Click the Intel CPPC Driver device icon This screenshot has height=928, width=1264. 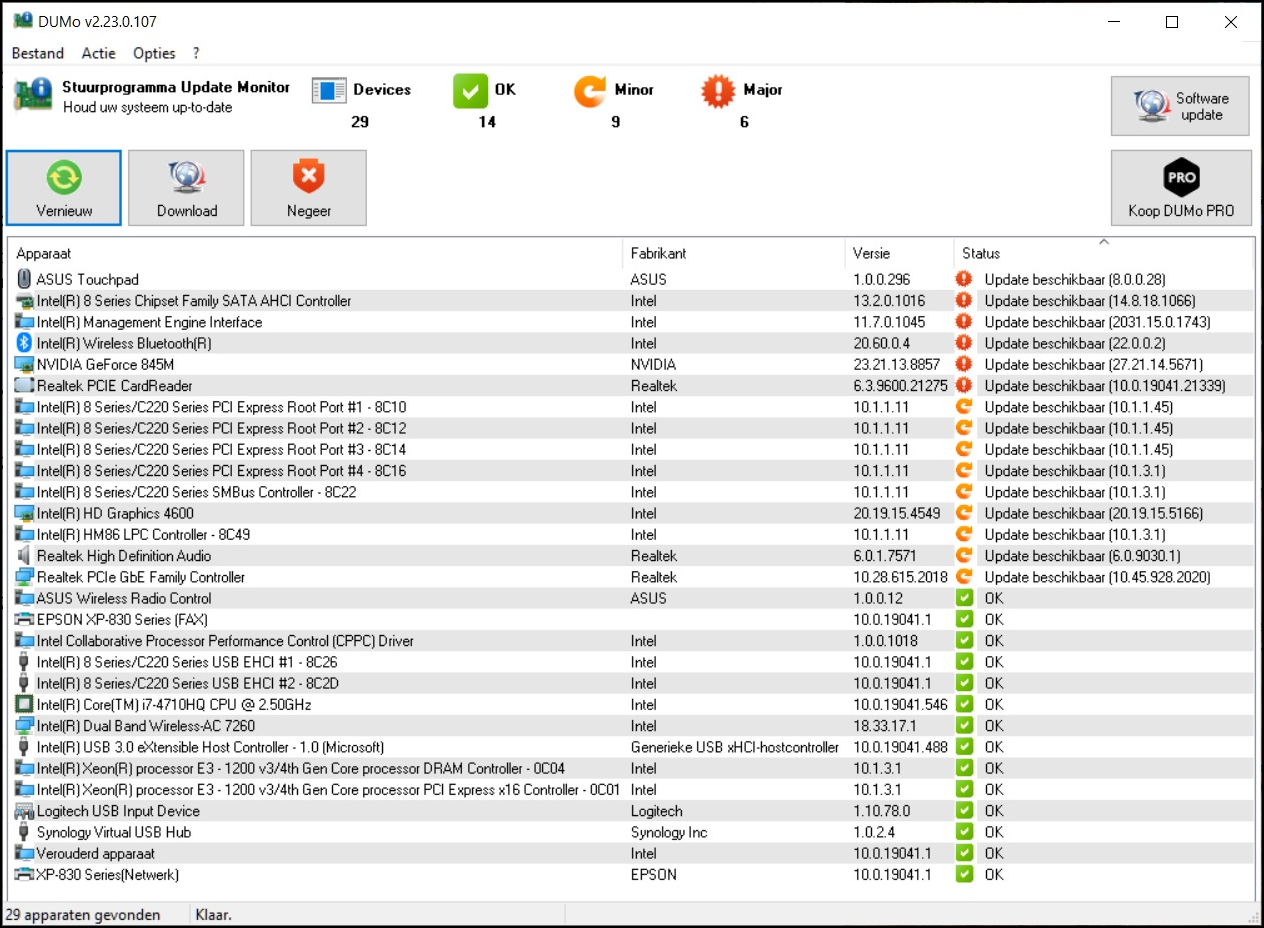(25, 641)
